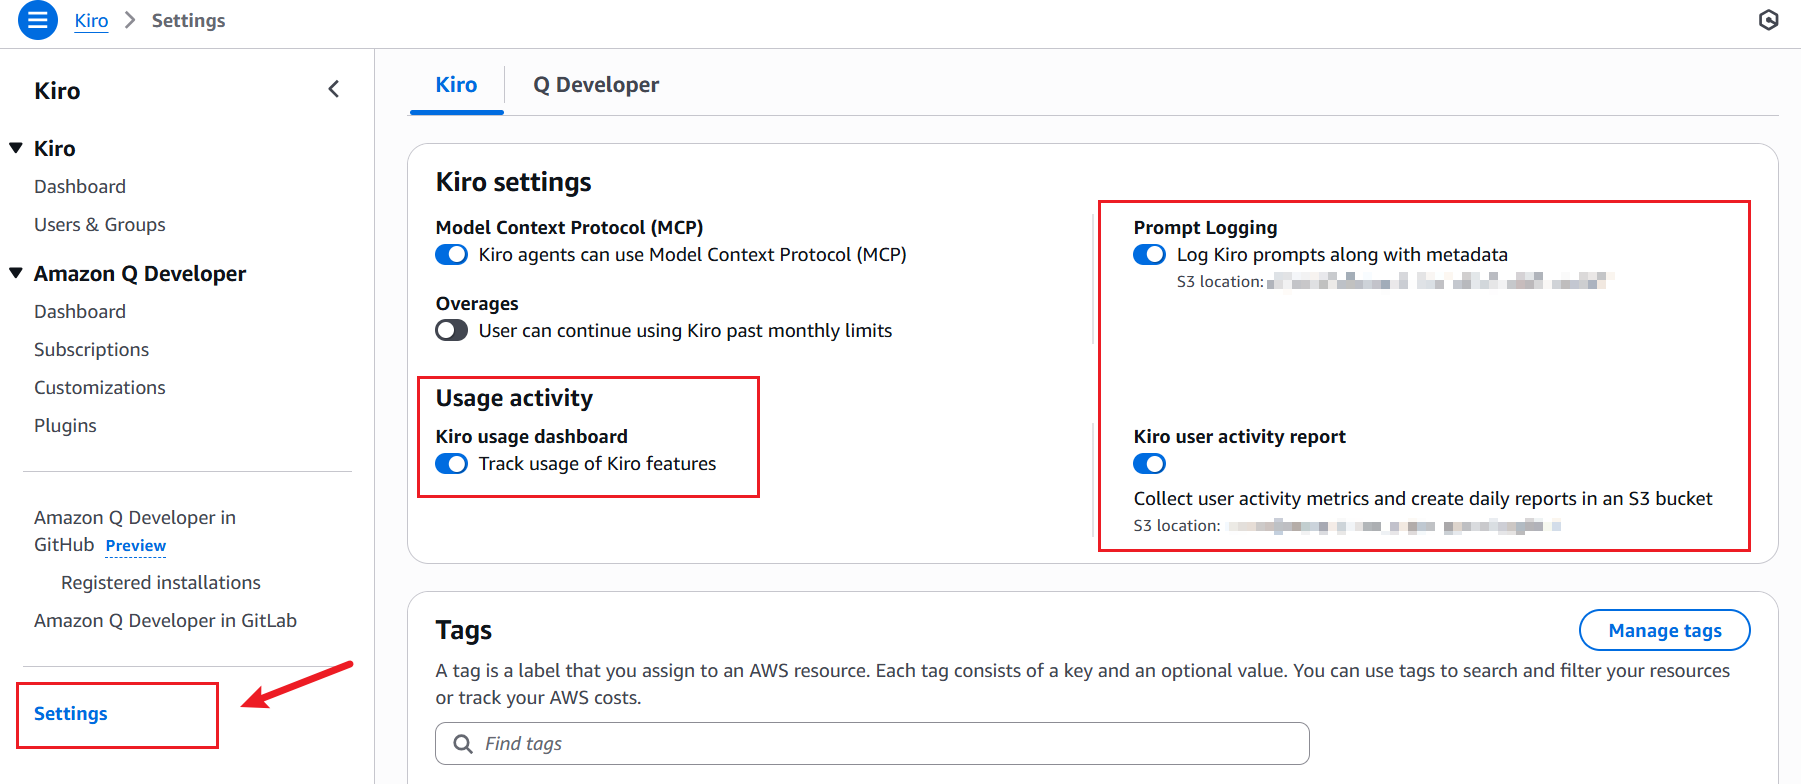This screenshot has height=784, width=1801.
Task: Go to Kiro breadcrumb link
Action: tap(91, 21)
